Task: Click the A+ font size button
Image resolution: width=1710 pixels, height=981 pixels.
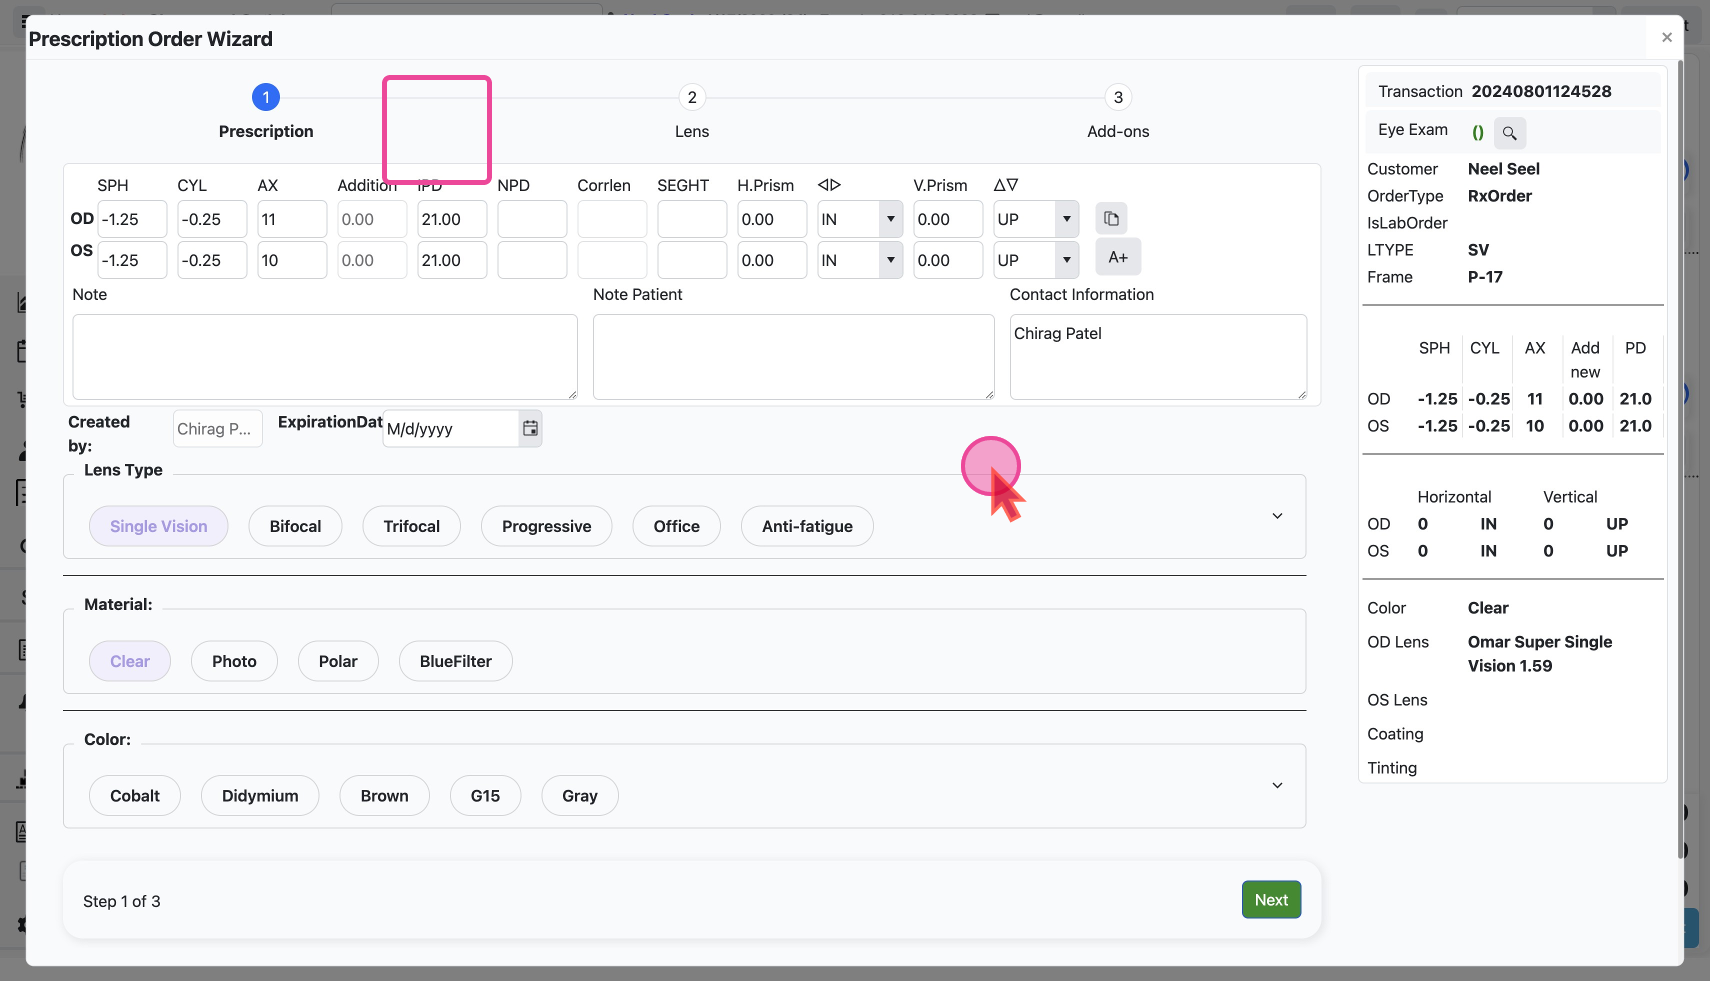Action: click(x=1118, y=258)
